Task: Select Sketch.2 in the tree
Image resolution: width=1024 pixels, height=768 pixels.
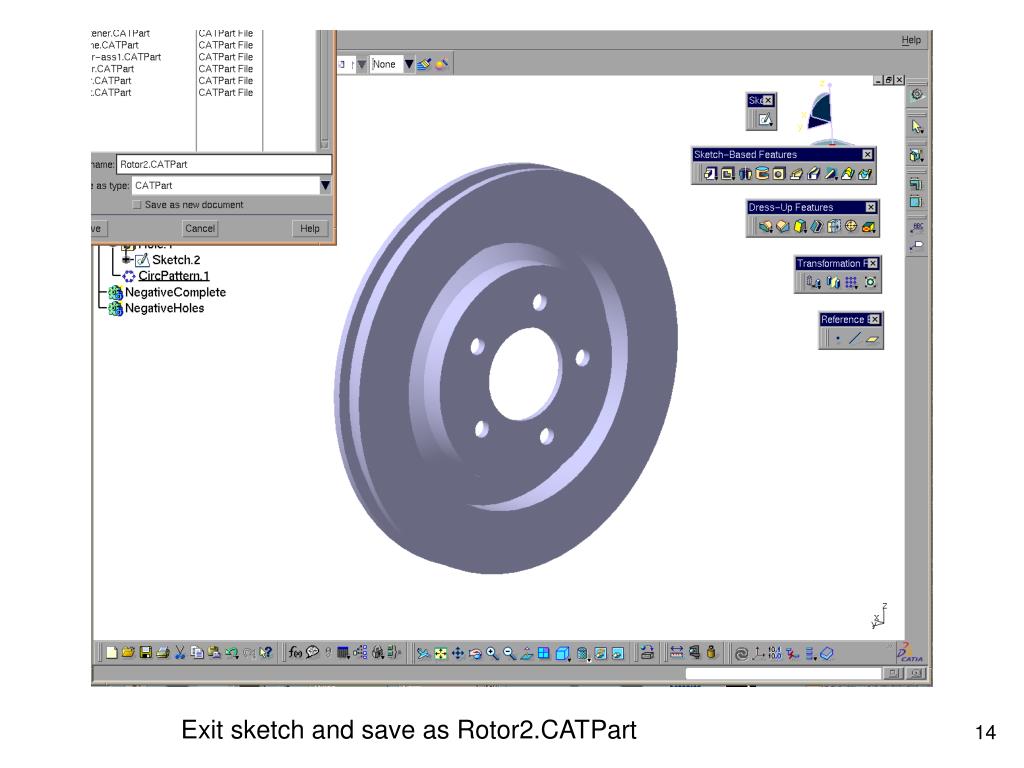Action: [176, 260]
